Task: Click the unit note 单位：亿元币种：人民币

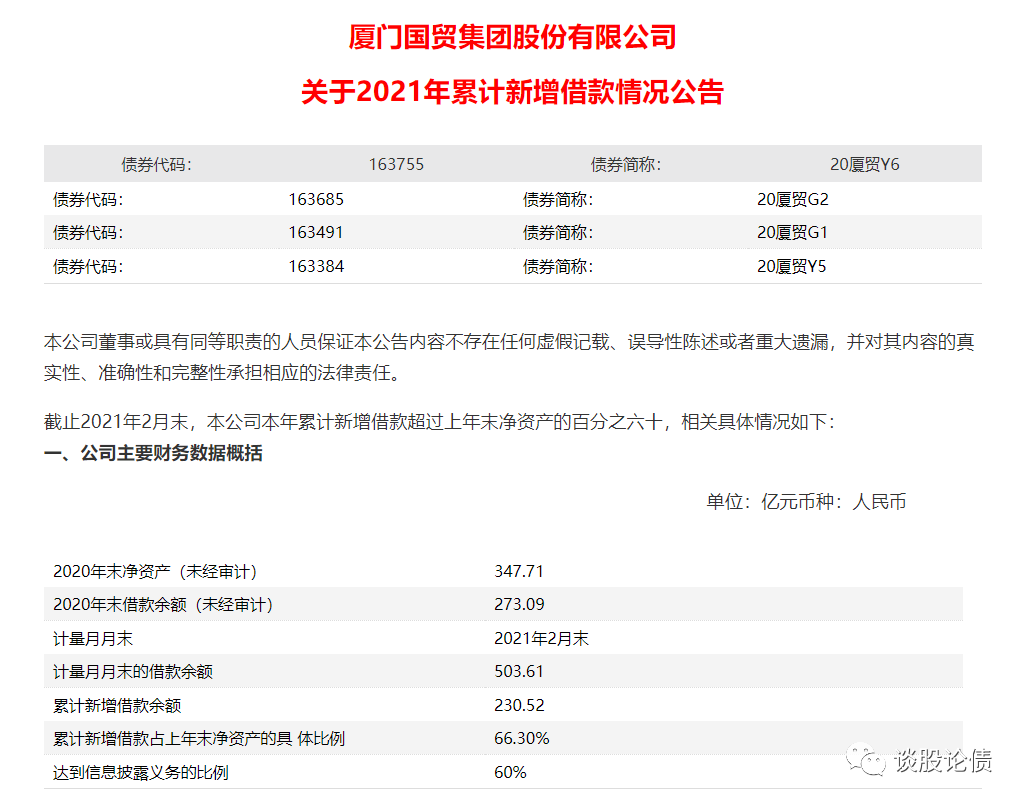Action: (806, 502)
